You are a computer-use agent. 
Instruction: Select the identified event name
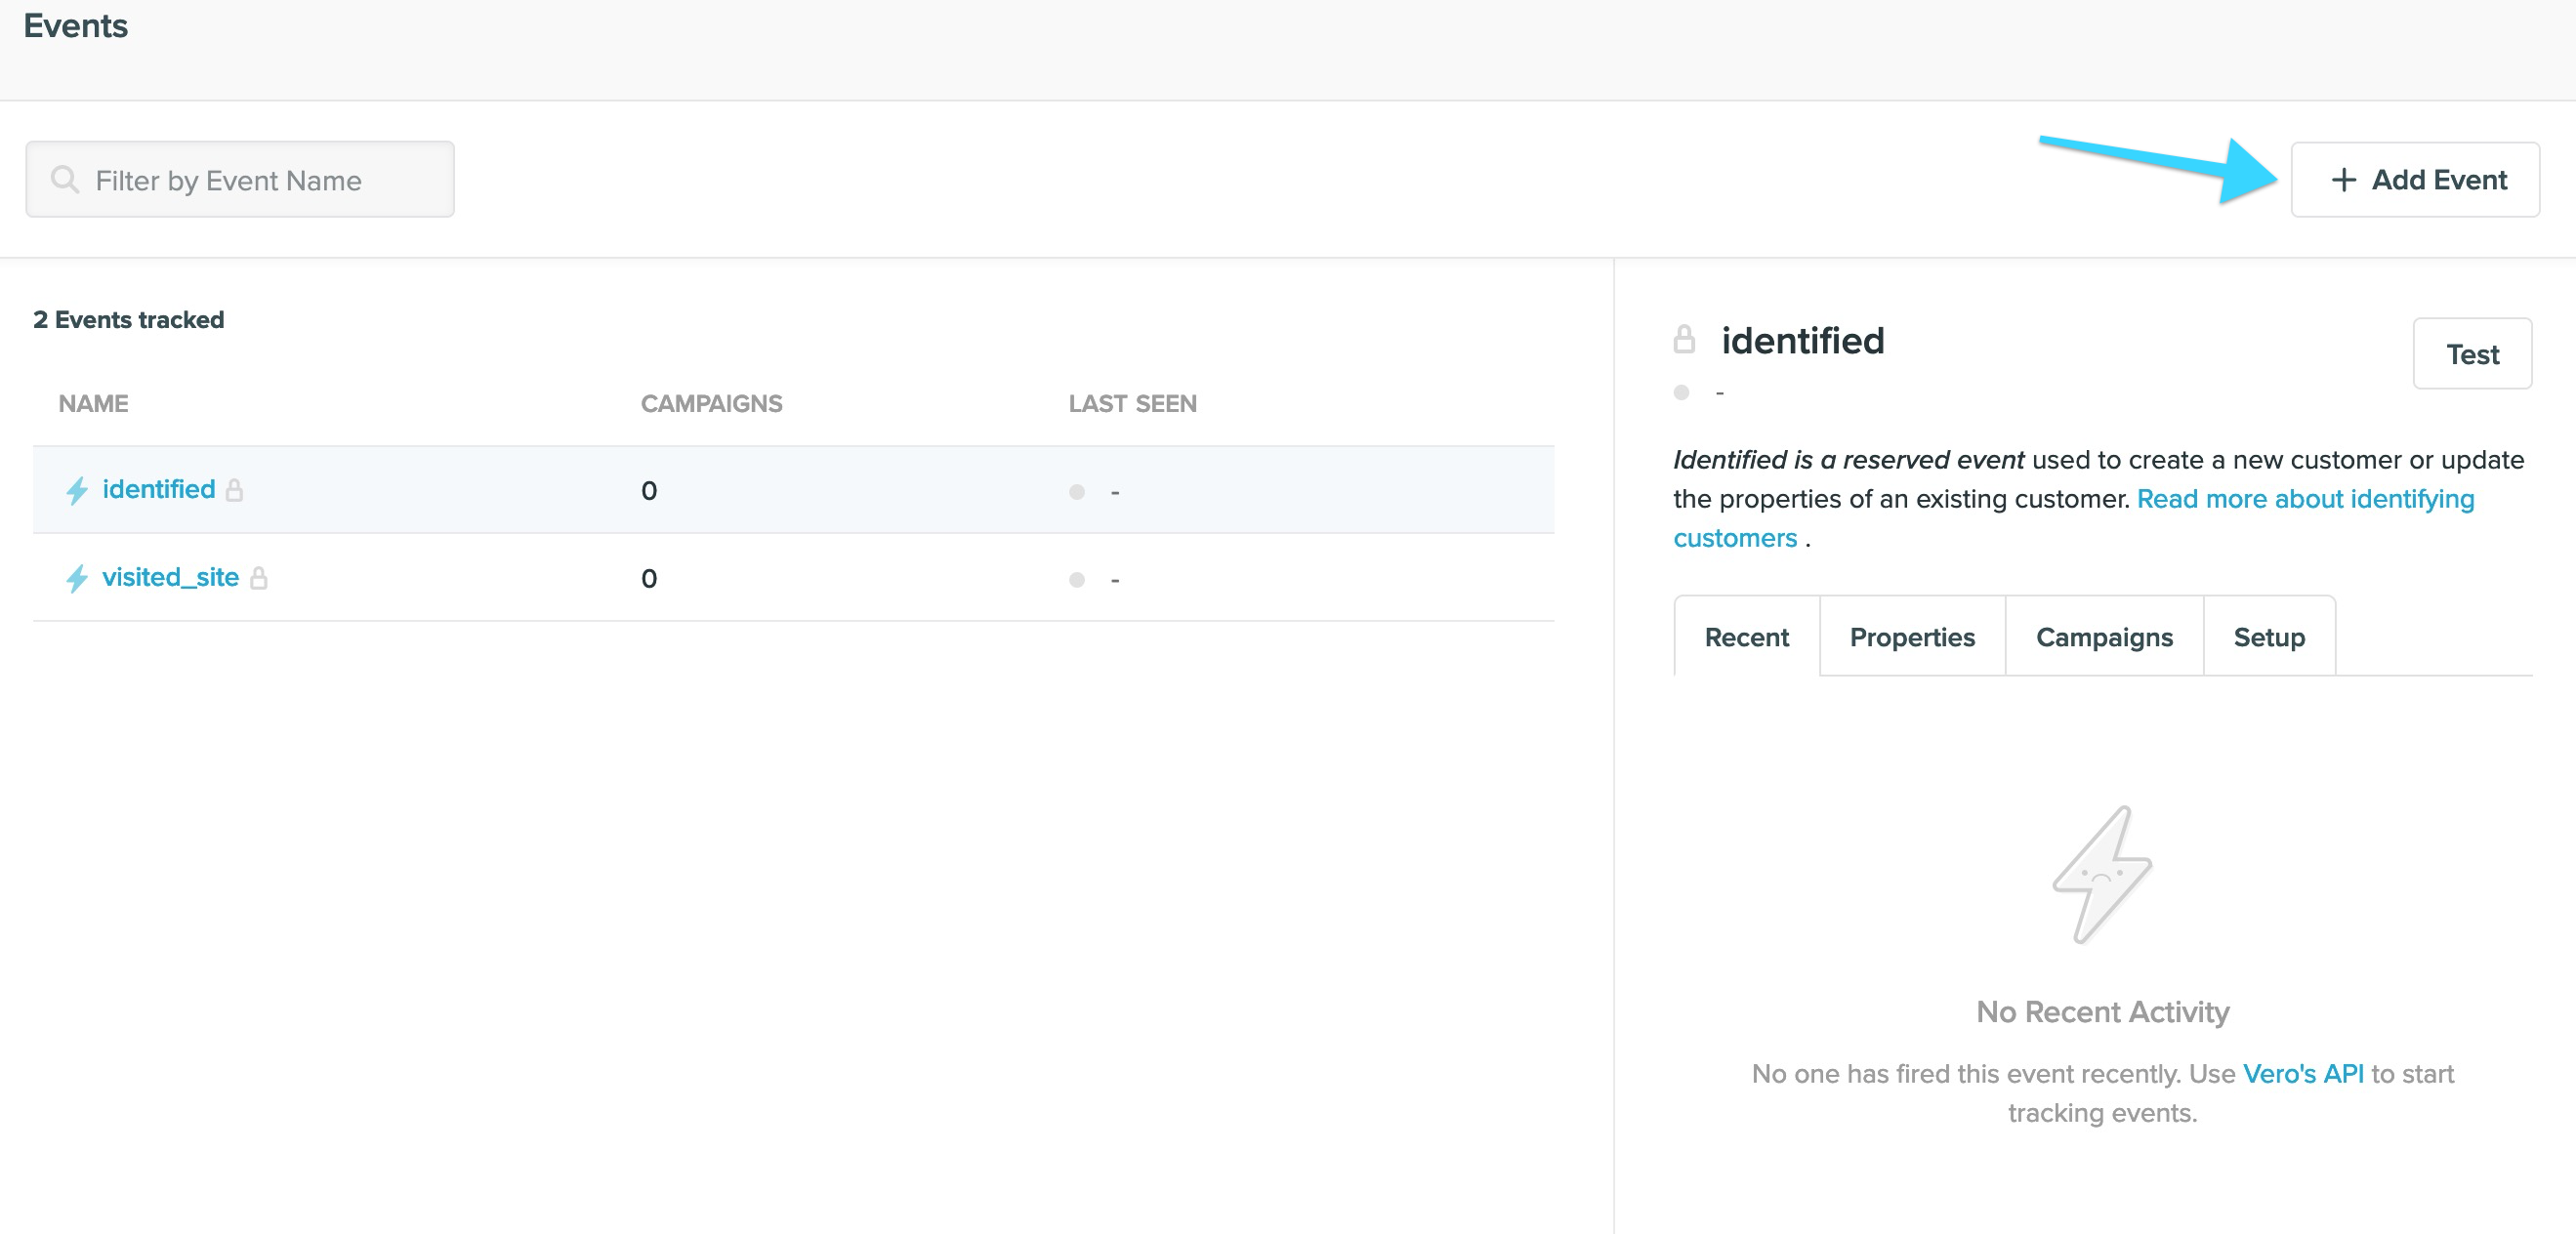coord(159,489)
